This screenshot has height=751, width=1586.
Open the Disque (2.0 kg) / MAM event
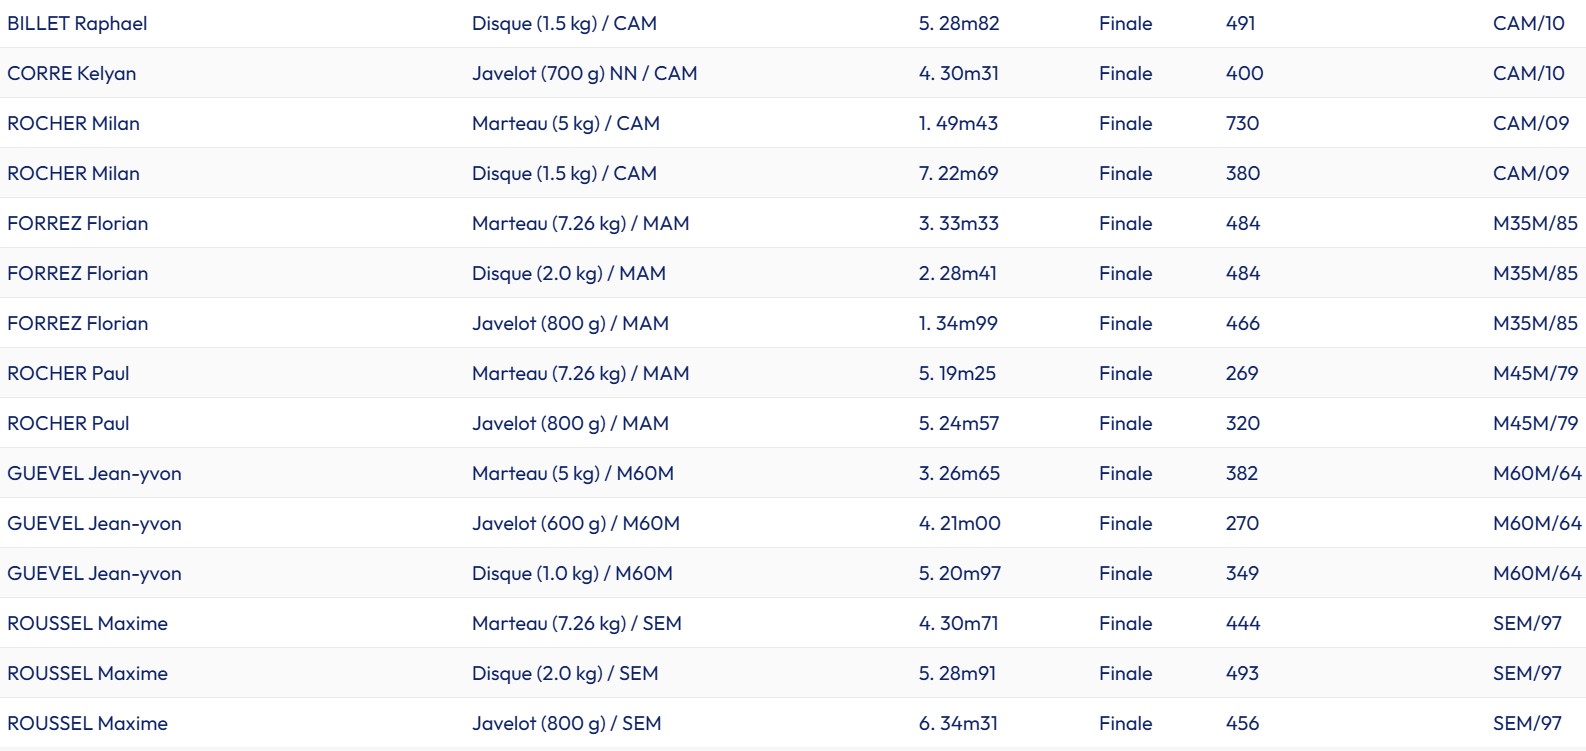[x=568, y=273]
